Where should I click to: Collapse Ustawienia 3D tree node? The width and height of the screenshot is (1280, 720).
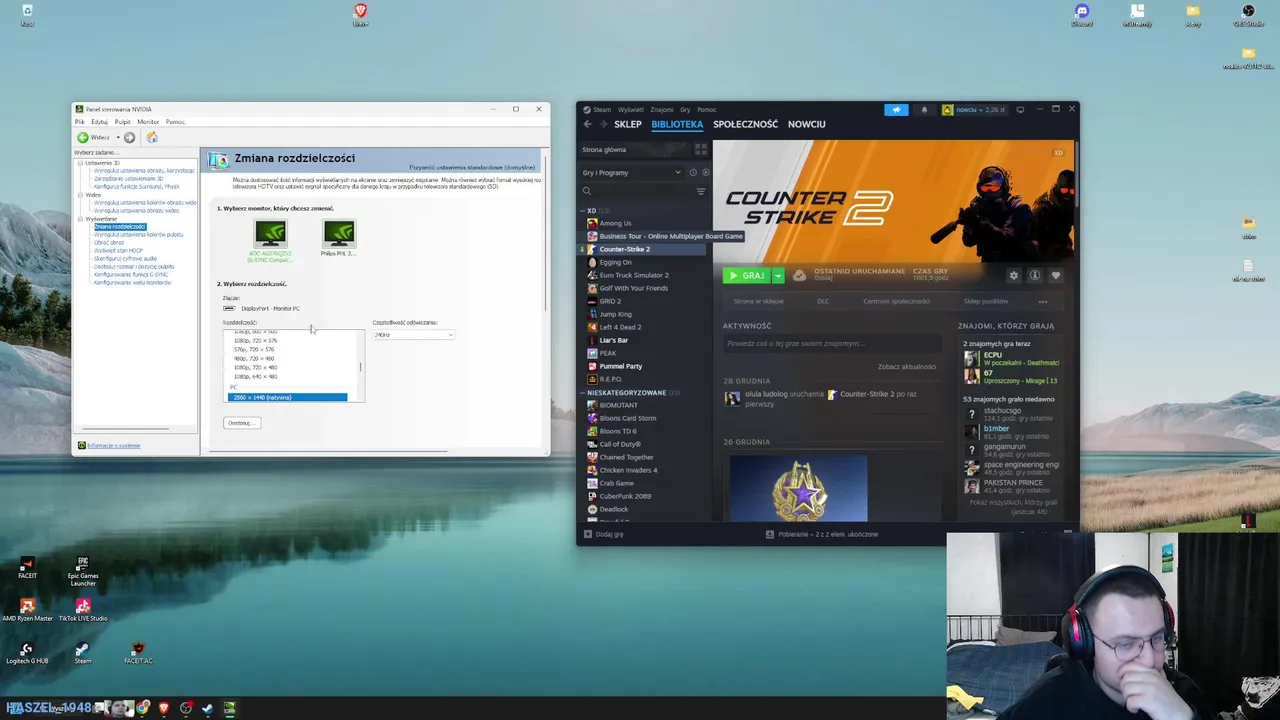pyautogui.click(x=80, y=163)
